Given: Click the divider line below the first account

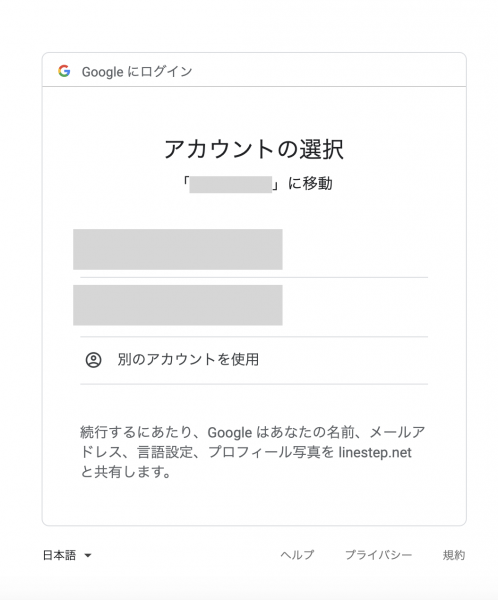Looking at the screenshot, I should 254,277.
